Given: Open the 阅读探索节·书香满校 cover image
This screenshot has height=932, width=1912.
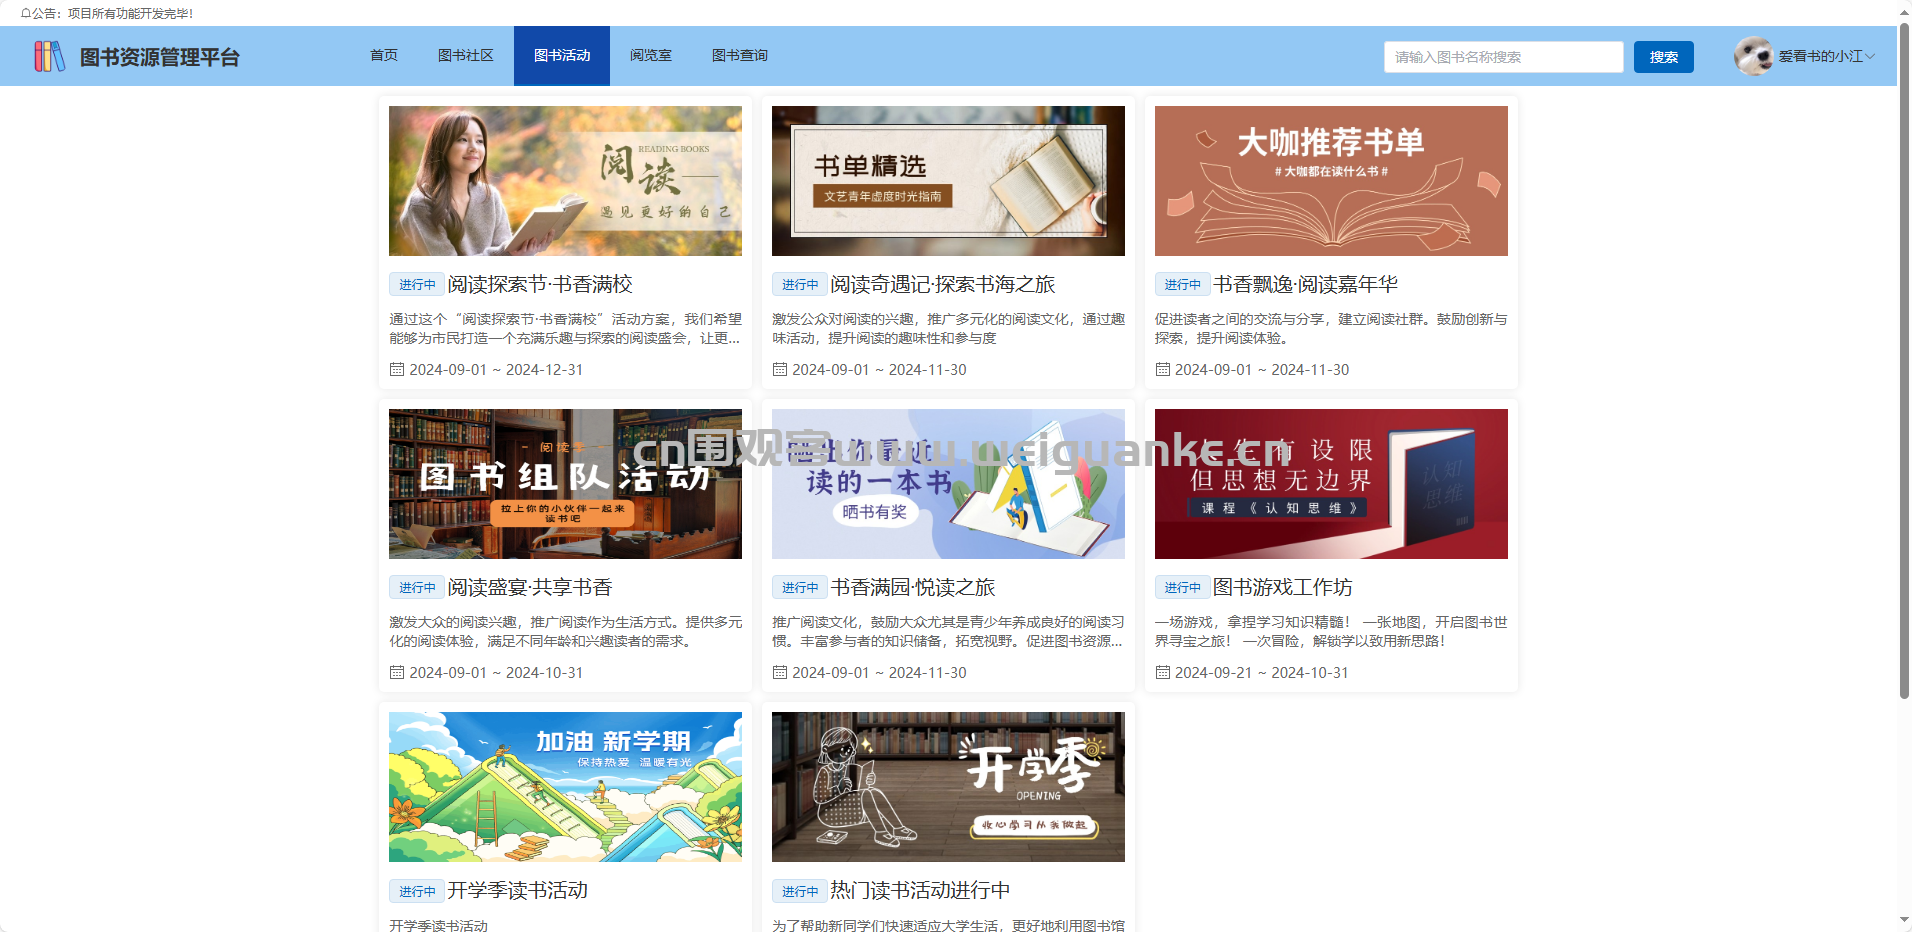Looking at the screenshot, I should coord(565,181).
